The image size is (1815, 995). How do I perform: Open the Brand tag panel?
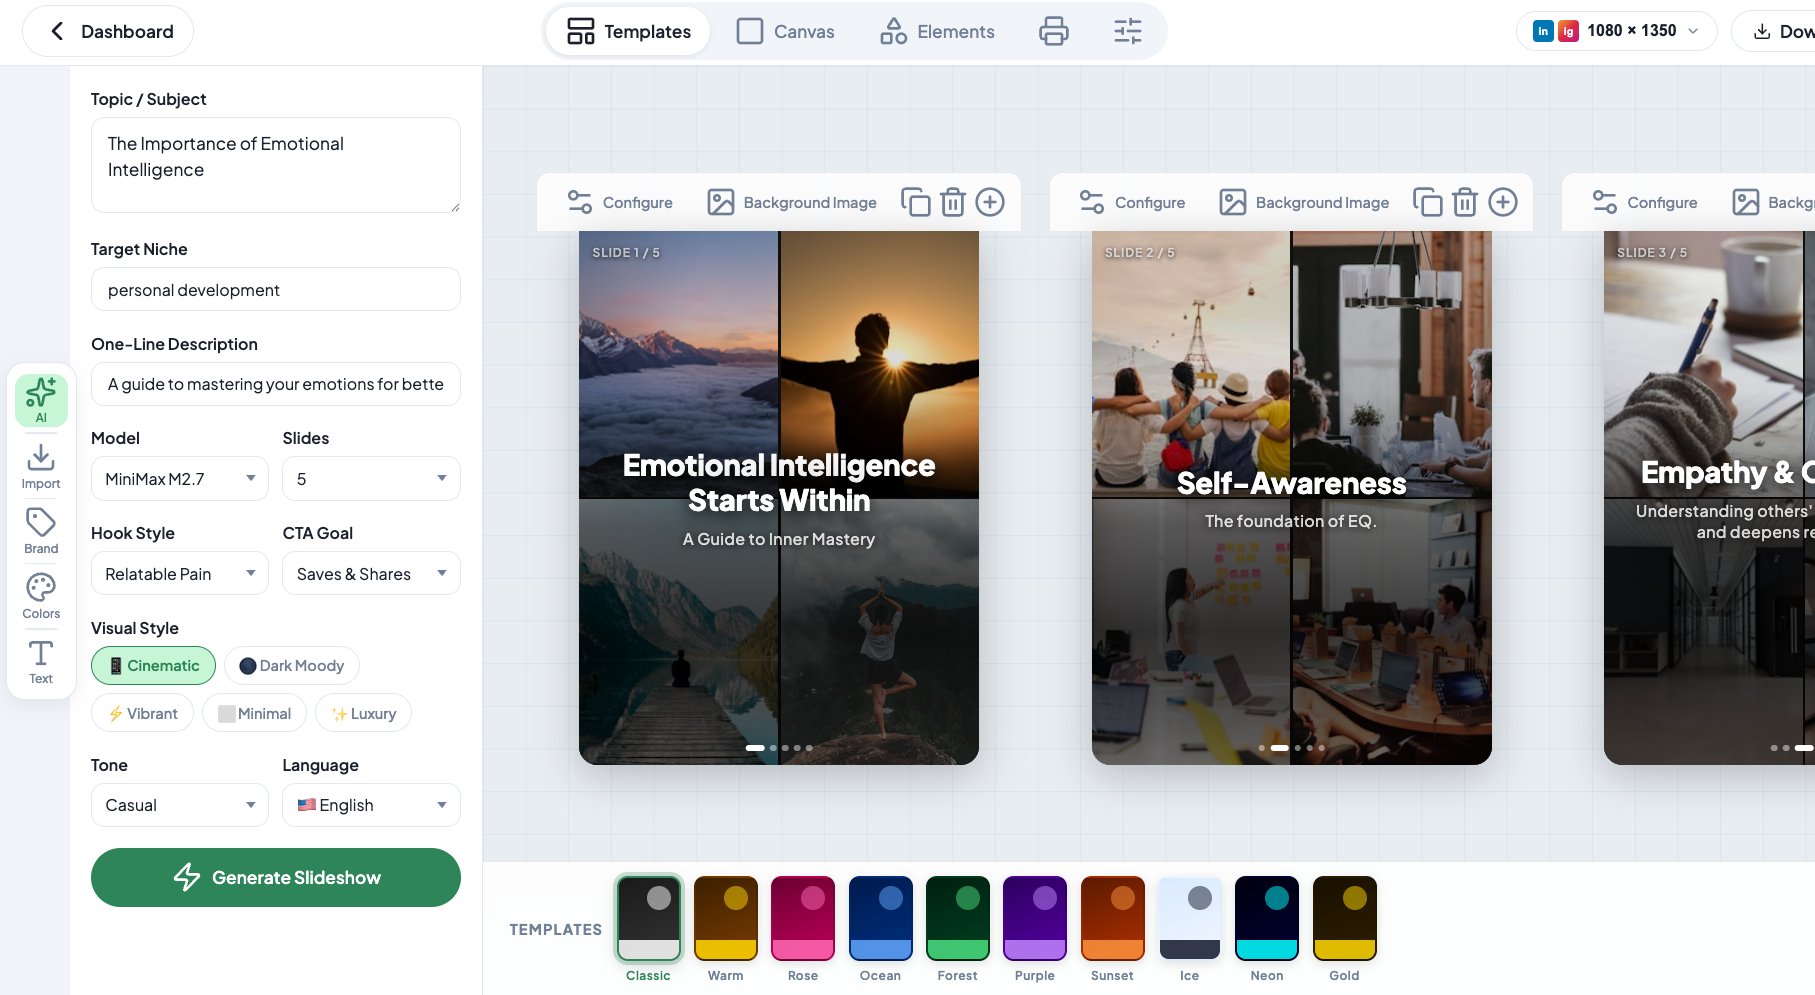pyautogui.click(x=41, y=532)
